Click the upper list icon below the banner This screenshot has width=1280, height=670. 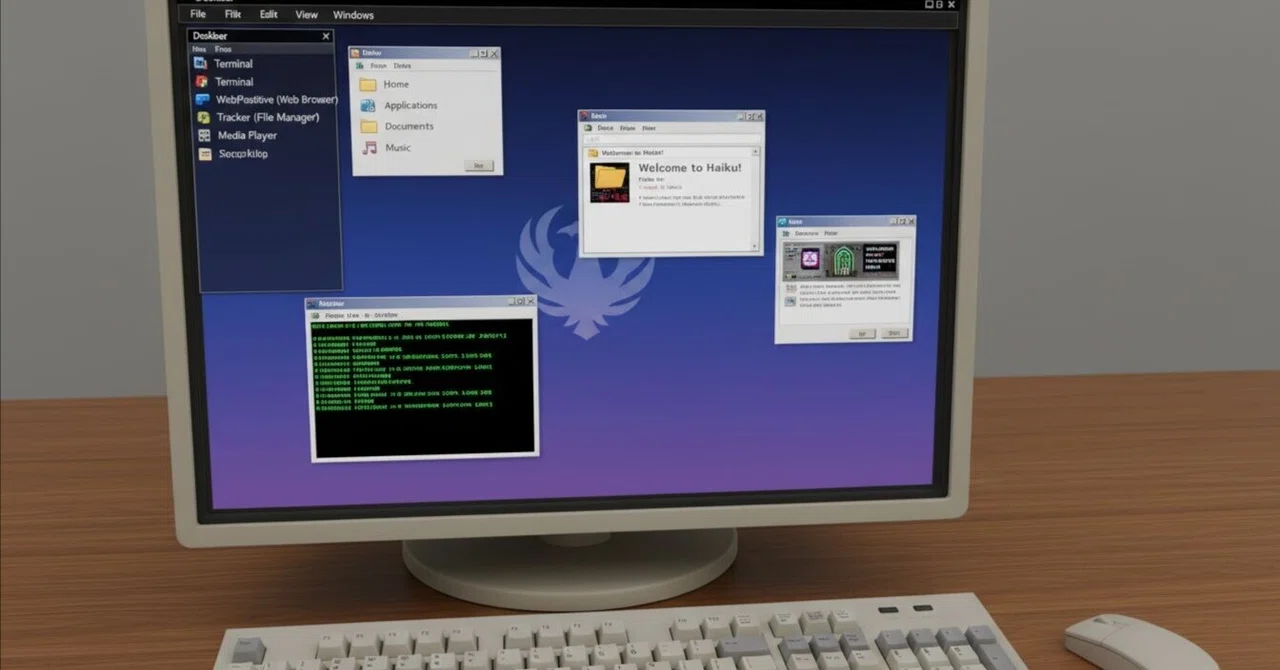coord(790,288)
